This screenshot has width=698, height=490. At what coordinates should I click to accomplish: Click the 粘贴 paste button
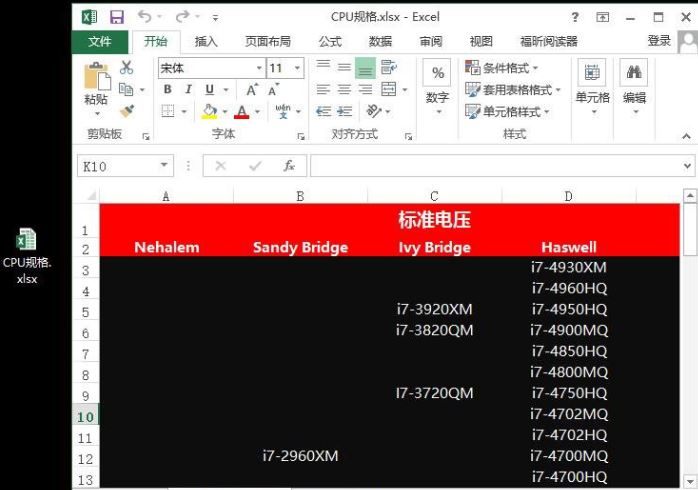click(97, 90)
